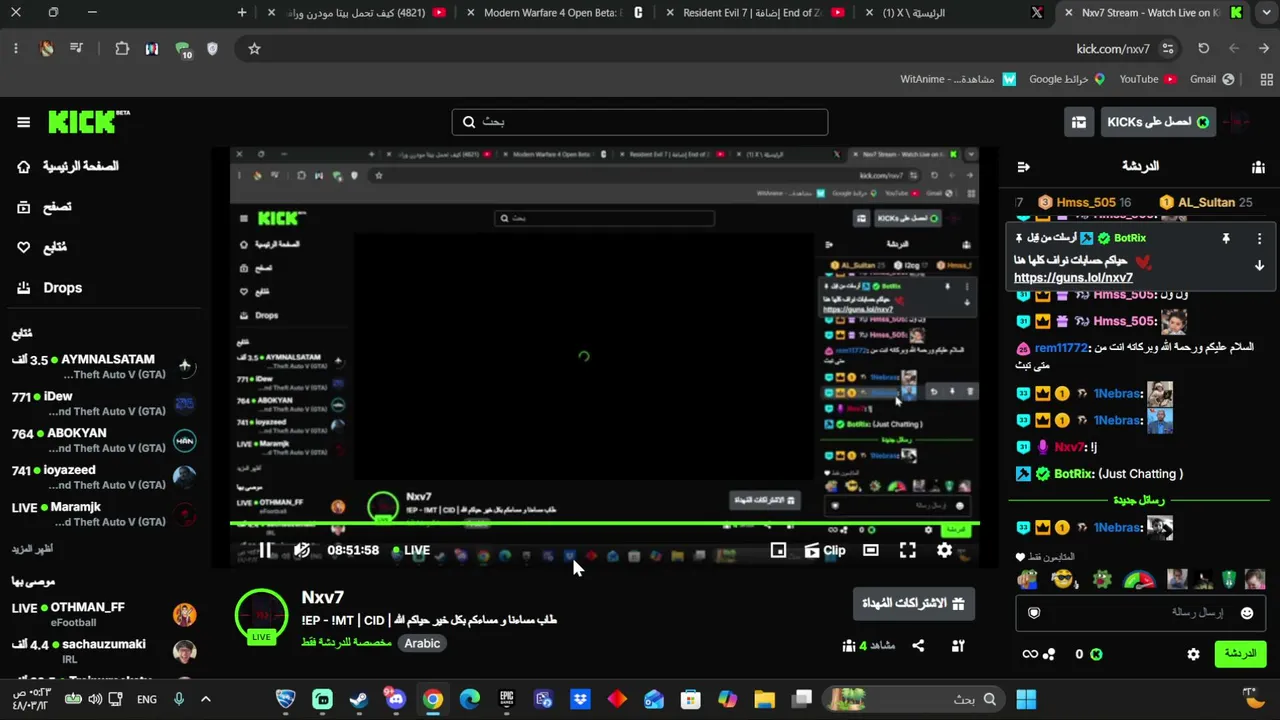Focus the Kick search field بحث
The width and height of the screenshot is (1280, 720).
[640, 122]
